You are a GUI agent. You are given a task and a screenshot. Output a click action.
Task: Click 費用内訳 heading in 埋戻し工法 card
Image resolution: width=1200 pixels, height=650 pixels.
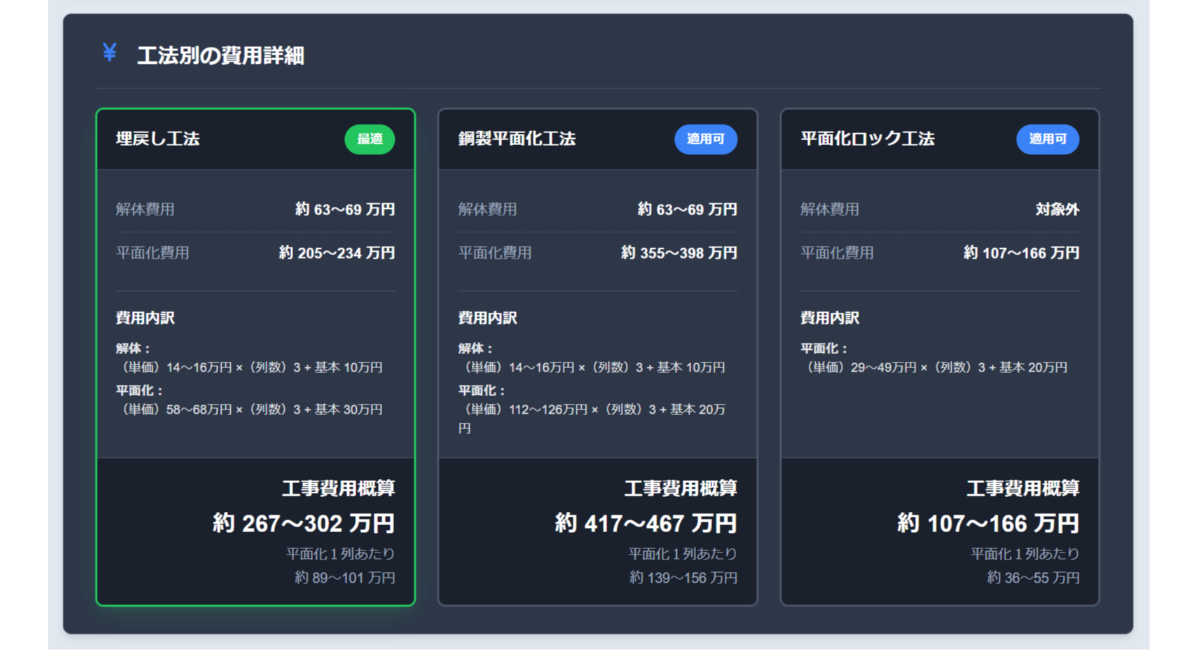pos(146,318)
